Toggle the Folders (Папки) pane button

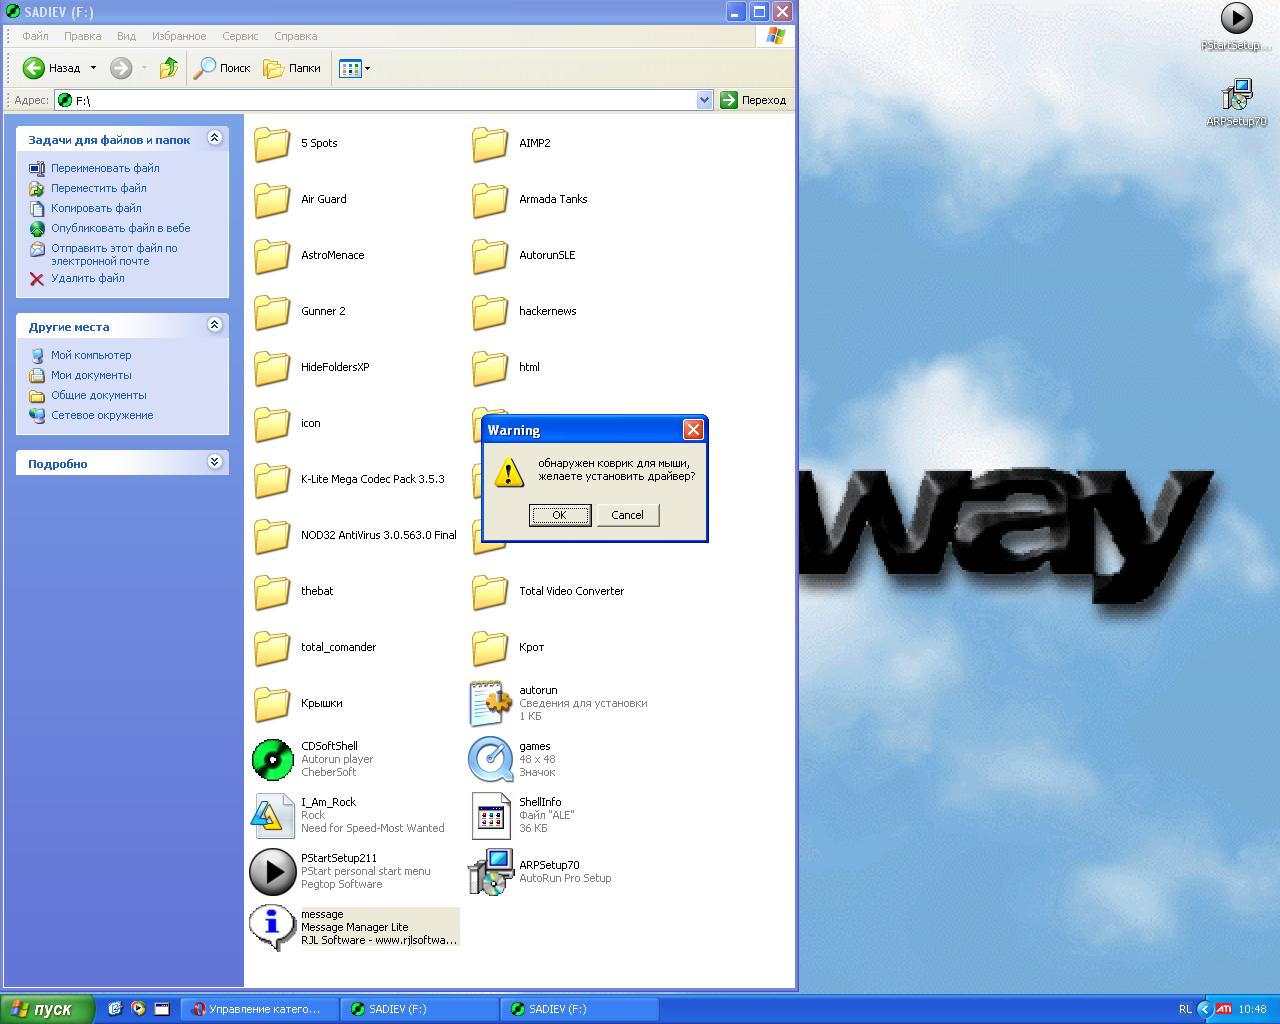292,68
